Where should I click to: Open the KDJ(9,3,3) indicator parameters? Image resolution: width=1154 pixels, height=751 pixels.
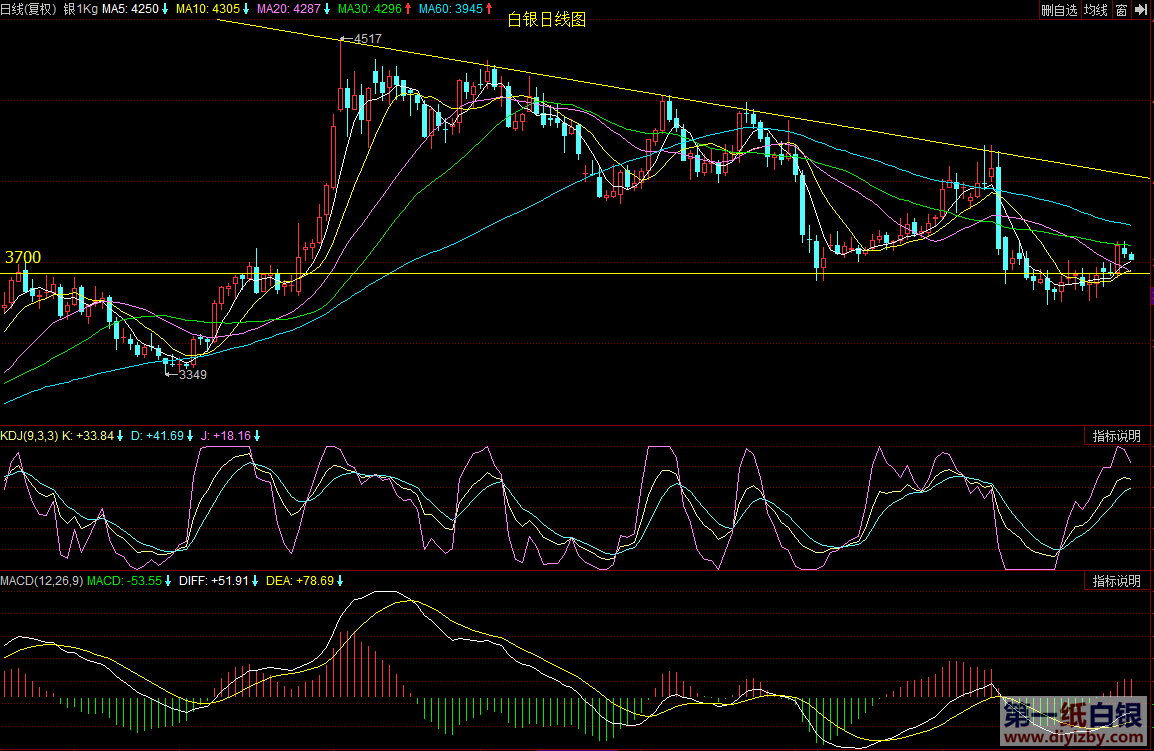point(29,435)
